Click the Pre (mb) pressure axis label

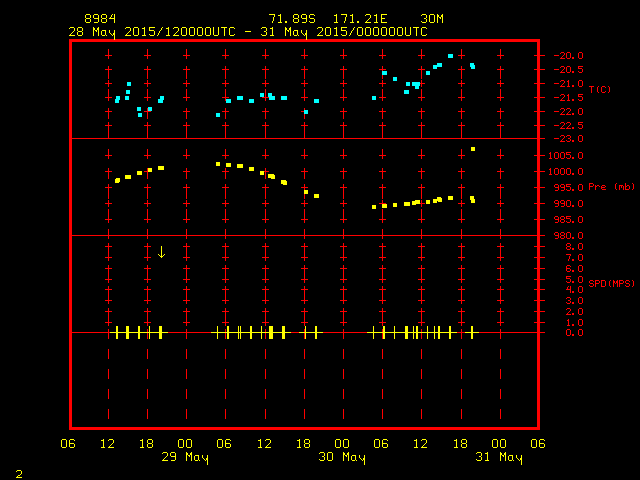pyautogui.click(x=611, y=187)
